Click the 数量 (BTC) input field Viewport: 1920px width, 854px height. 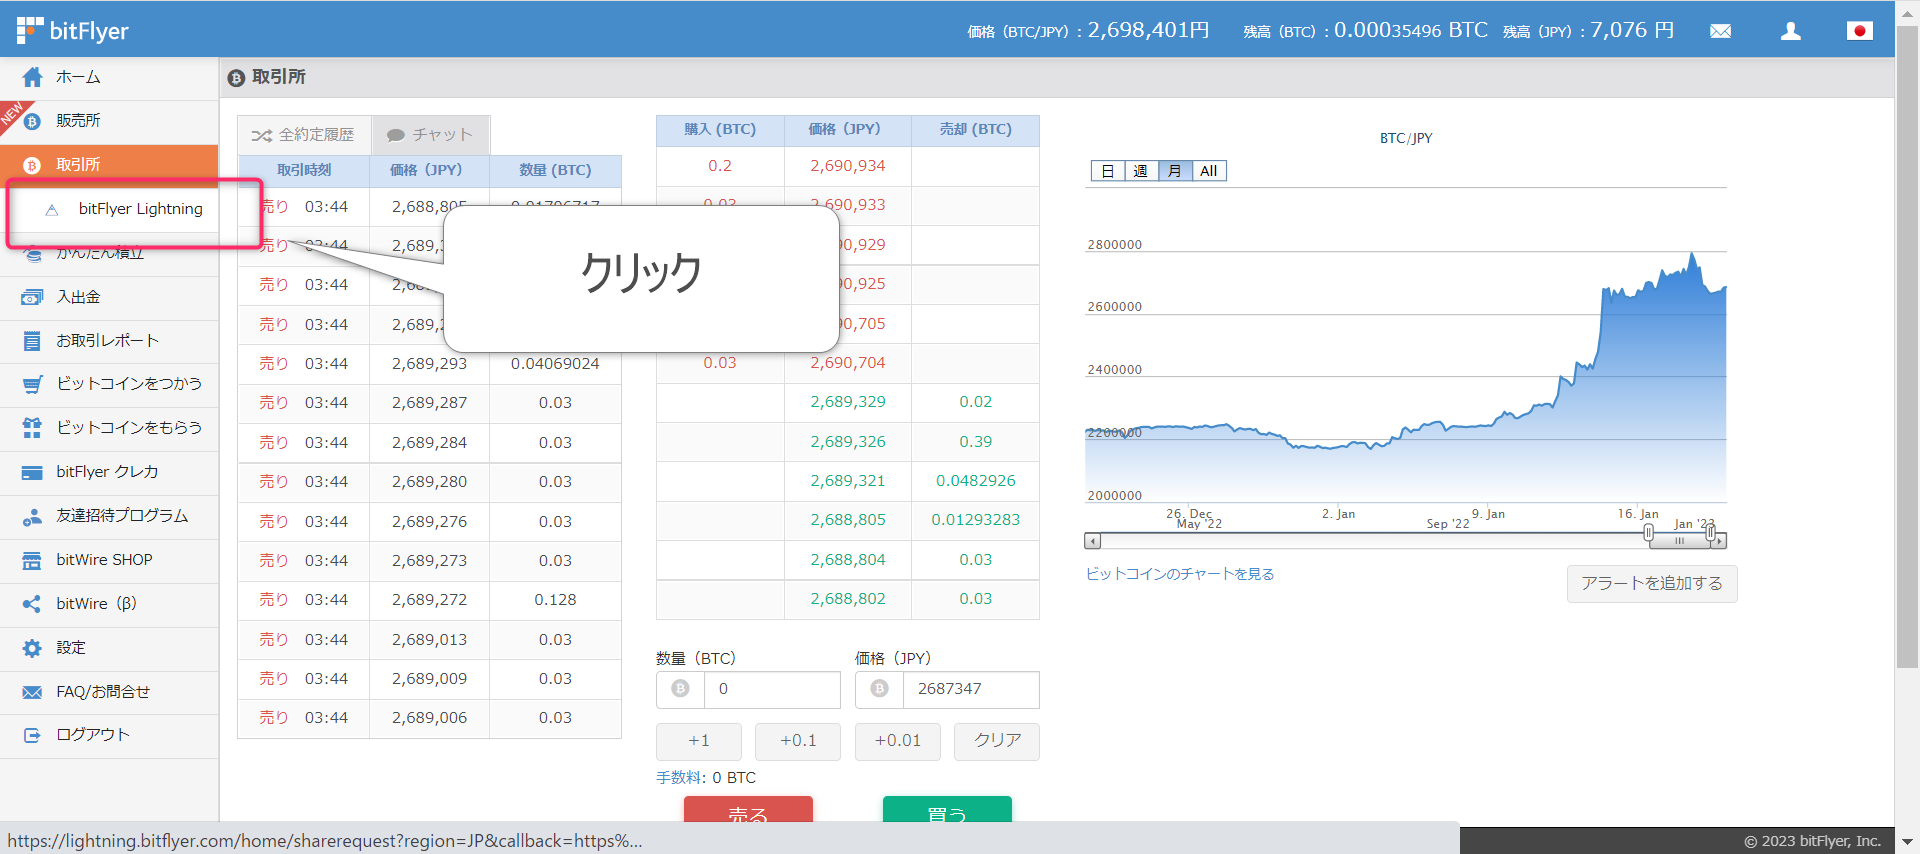pos(771,689)
